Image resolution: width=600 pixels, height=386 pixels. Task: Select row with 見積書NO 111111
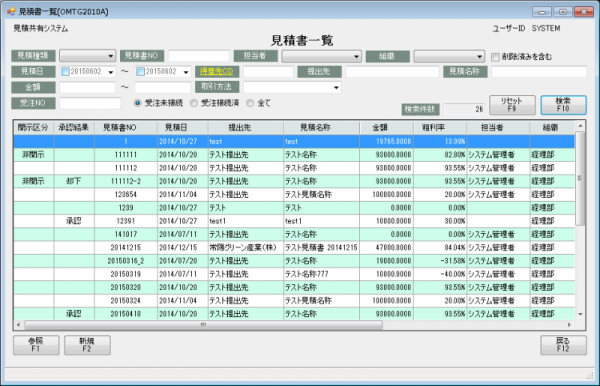click(294, 155)
